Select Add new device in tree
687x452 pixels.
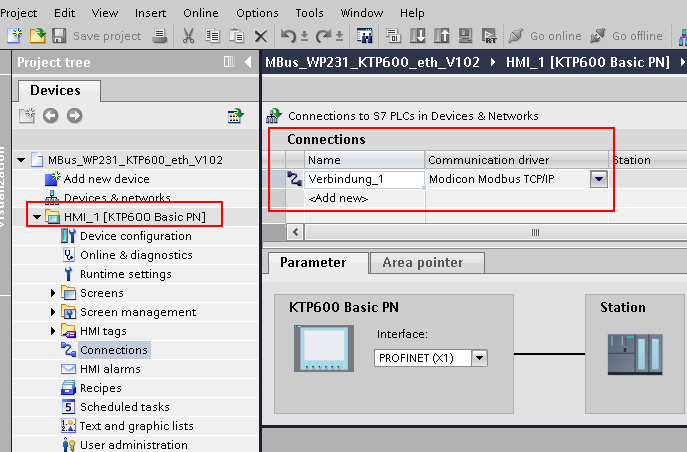(106, 179)
